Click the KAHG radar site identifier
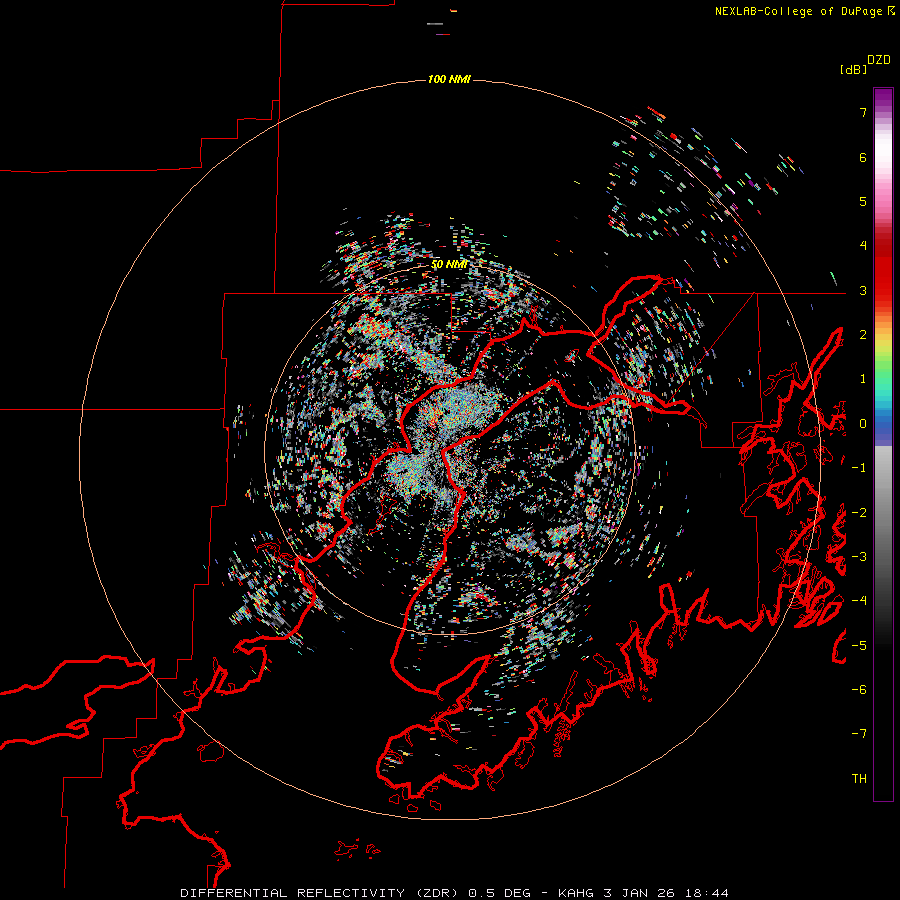The height and width of the screenshot is (900, 900). 576,893
